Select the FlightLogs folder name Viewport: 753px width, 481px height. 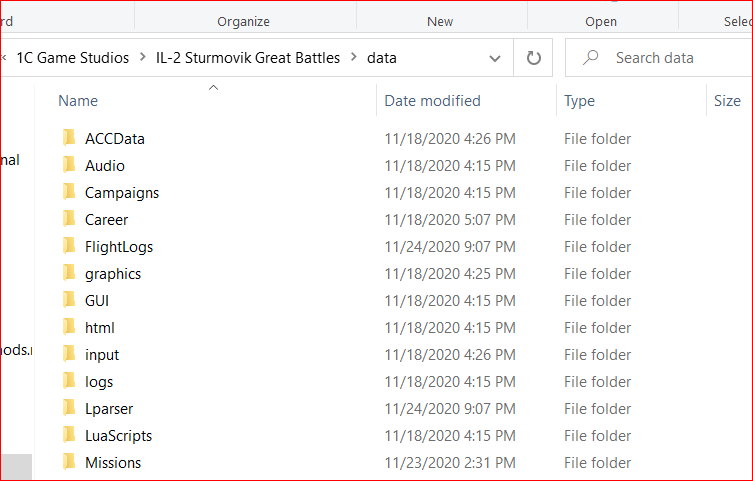pos(119,247)
